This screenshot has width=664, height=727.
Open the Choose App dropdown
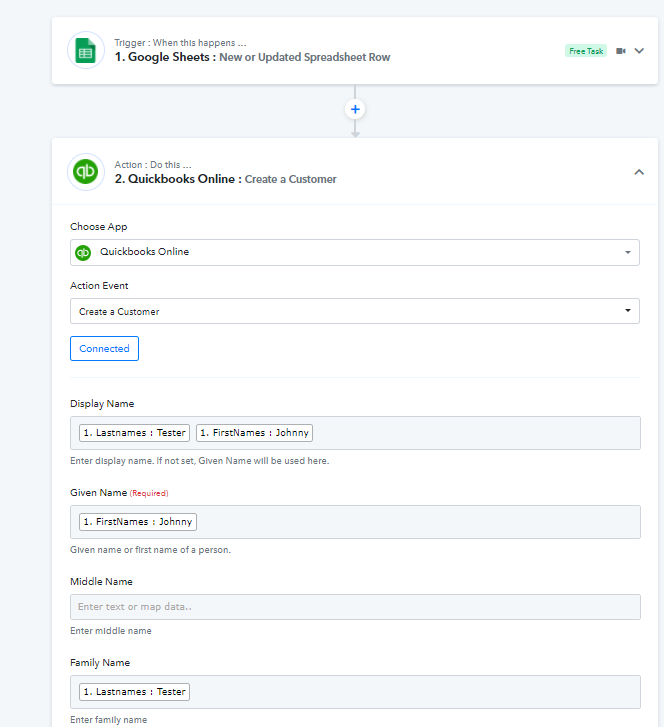(x=355, y=252)
